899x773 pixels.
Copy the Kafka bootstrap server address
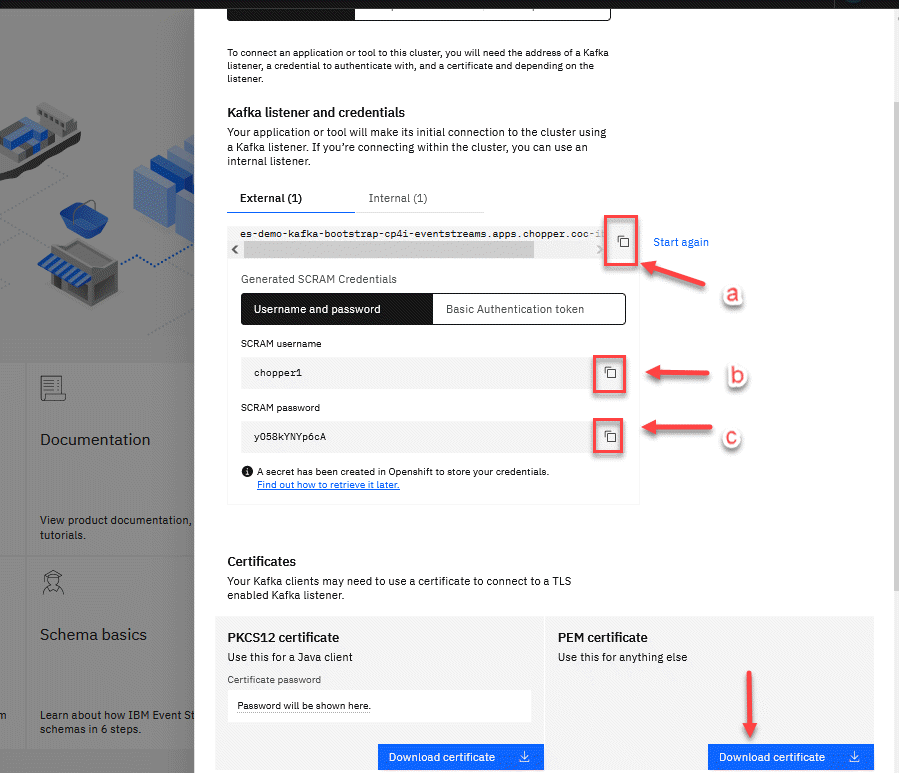point(622,241)
